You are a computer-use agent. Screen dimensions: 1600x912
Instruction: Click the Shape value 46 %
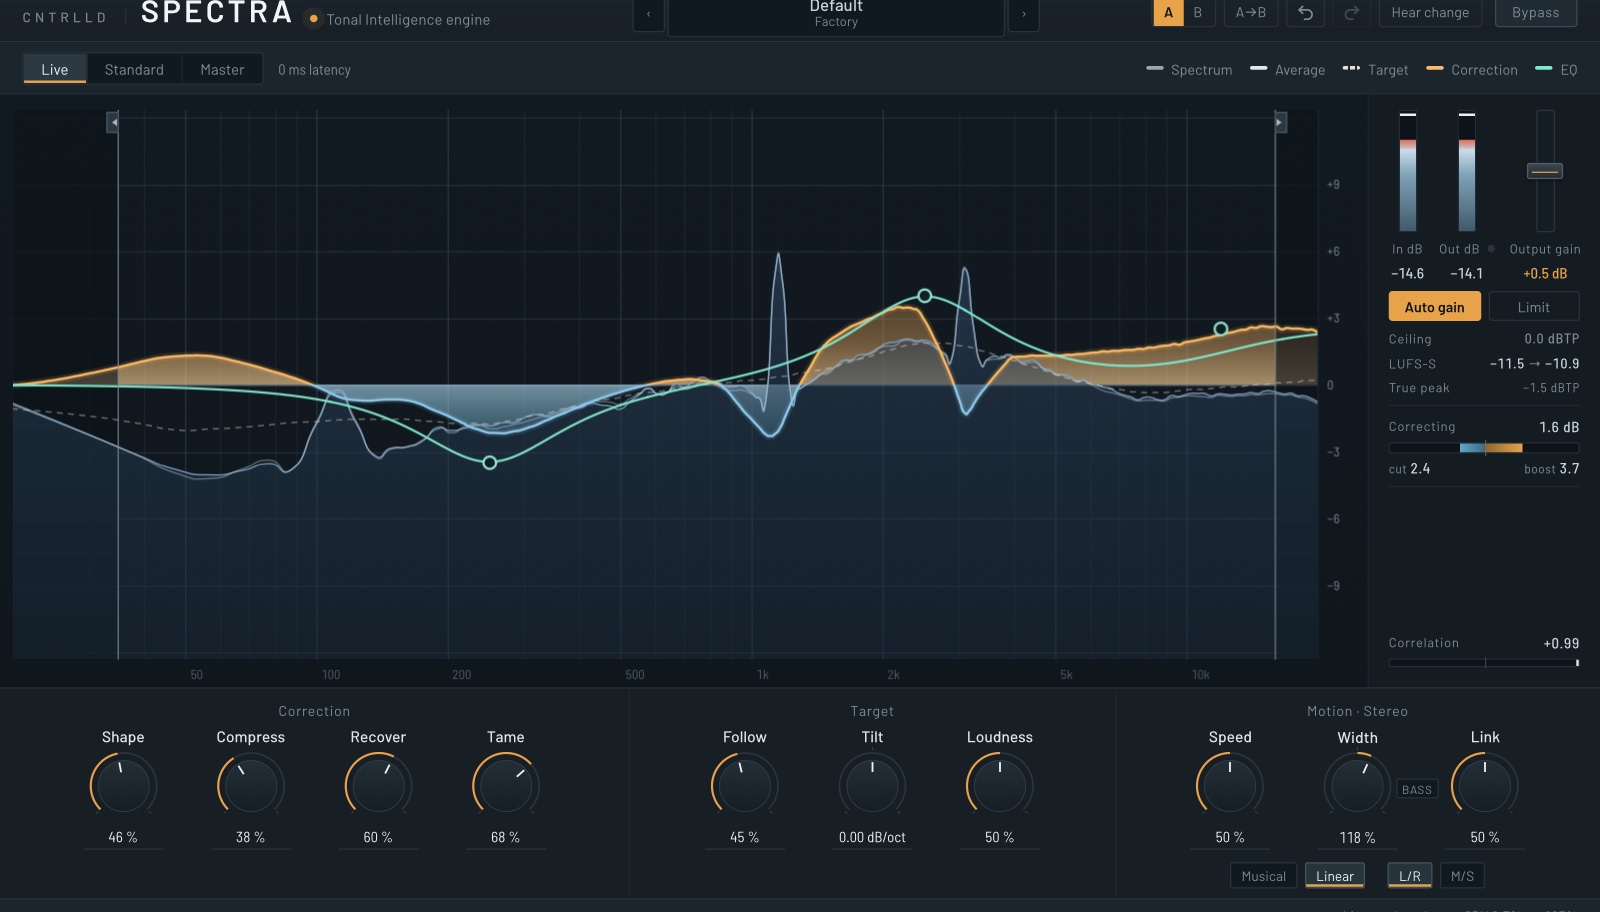click(x=123, y=837)
